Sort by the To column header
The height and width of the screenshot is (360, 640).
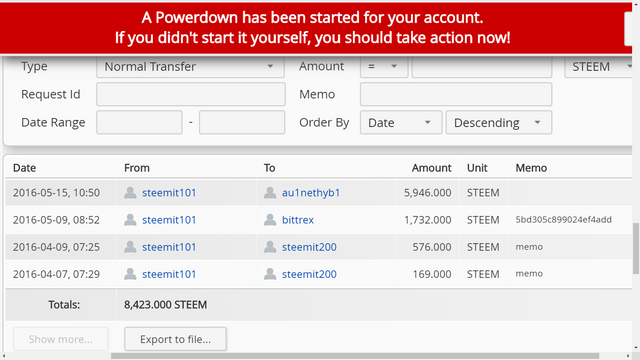point(269,168)
